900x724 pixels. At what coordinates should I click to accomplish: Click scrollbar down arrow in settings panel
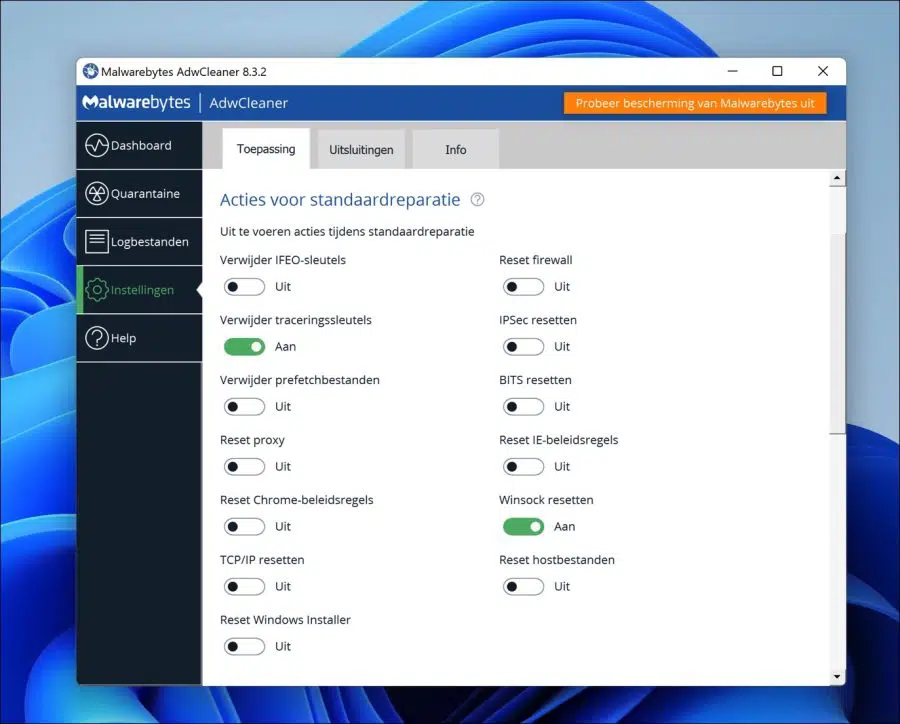(837, 677)
